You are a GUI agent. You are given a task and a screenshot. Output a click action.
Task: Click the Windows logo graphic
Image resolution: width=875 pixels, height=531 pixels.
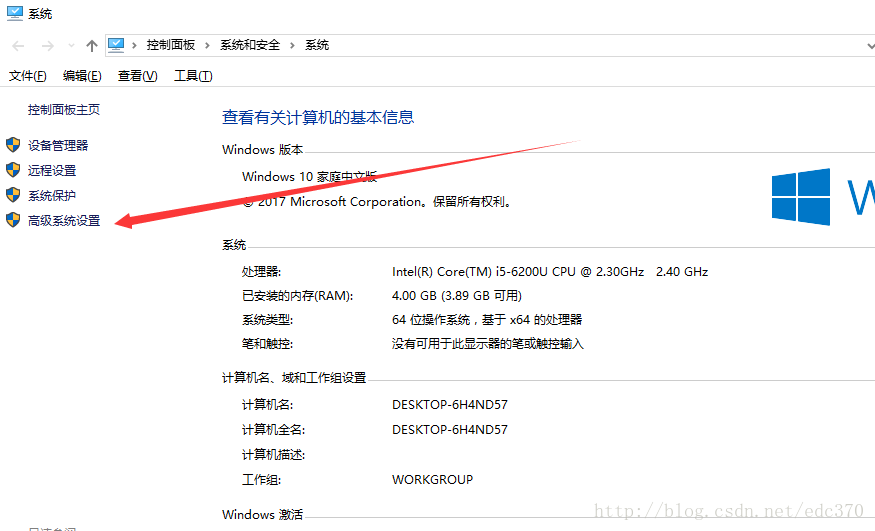click(801, 196)
